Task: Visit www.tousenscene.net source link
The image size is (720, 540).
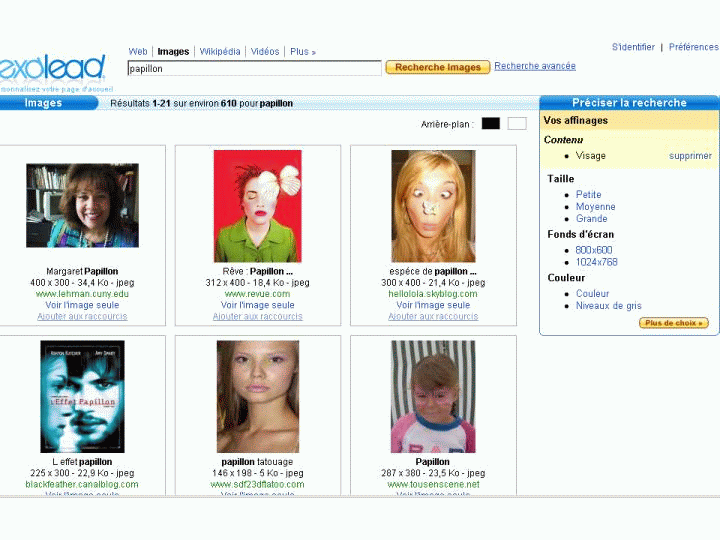Action: point(433,484)
